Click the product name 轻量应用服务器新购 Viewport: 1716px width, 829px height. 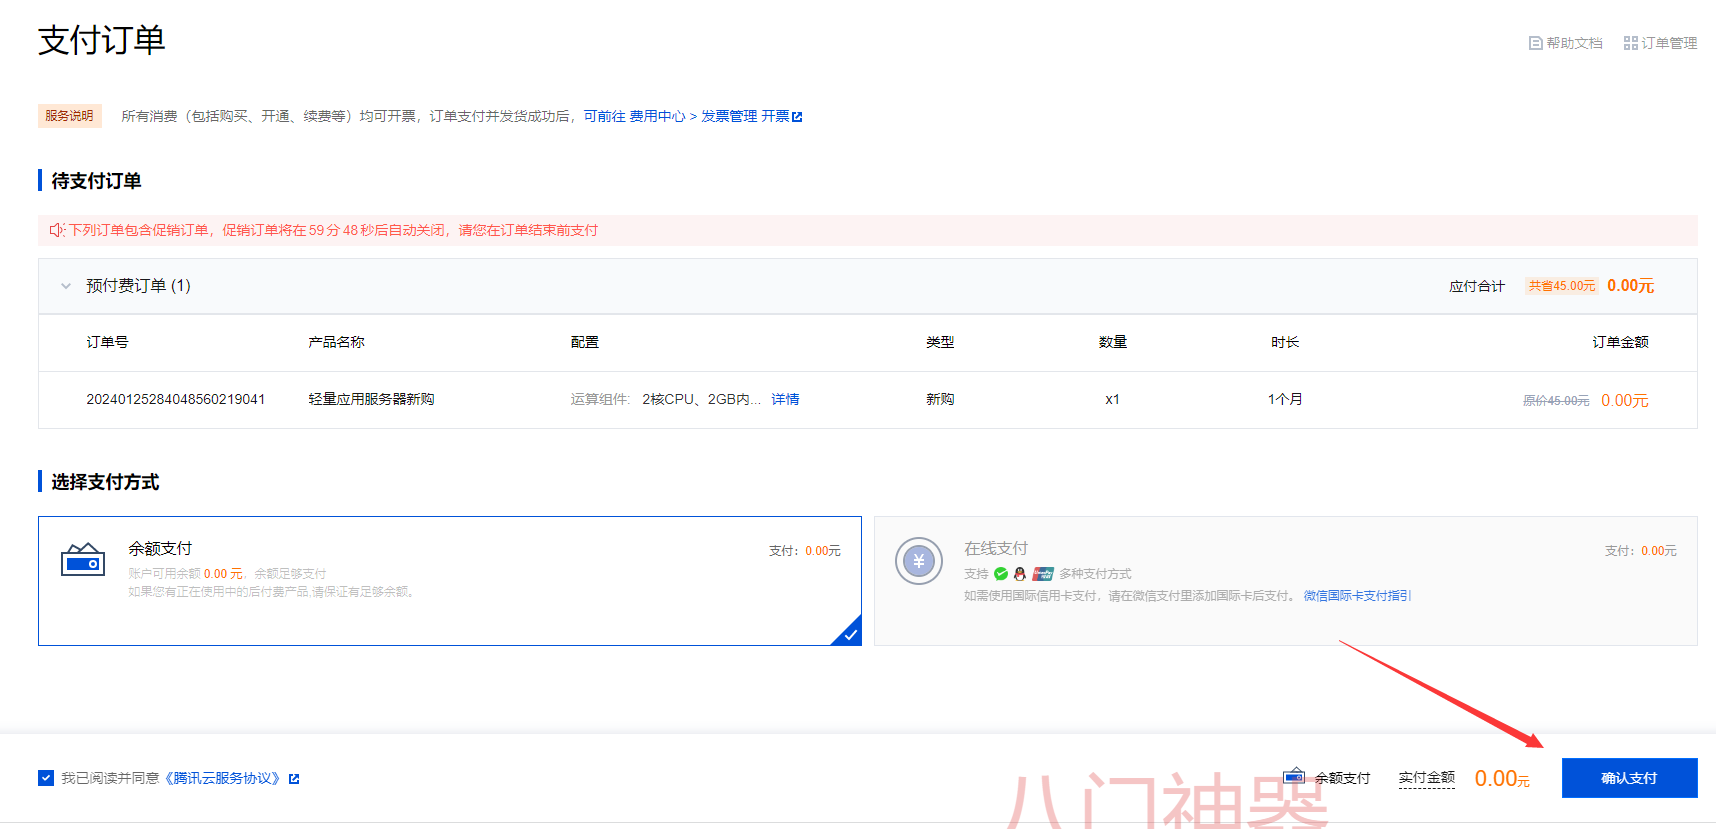point(371,399)
